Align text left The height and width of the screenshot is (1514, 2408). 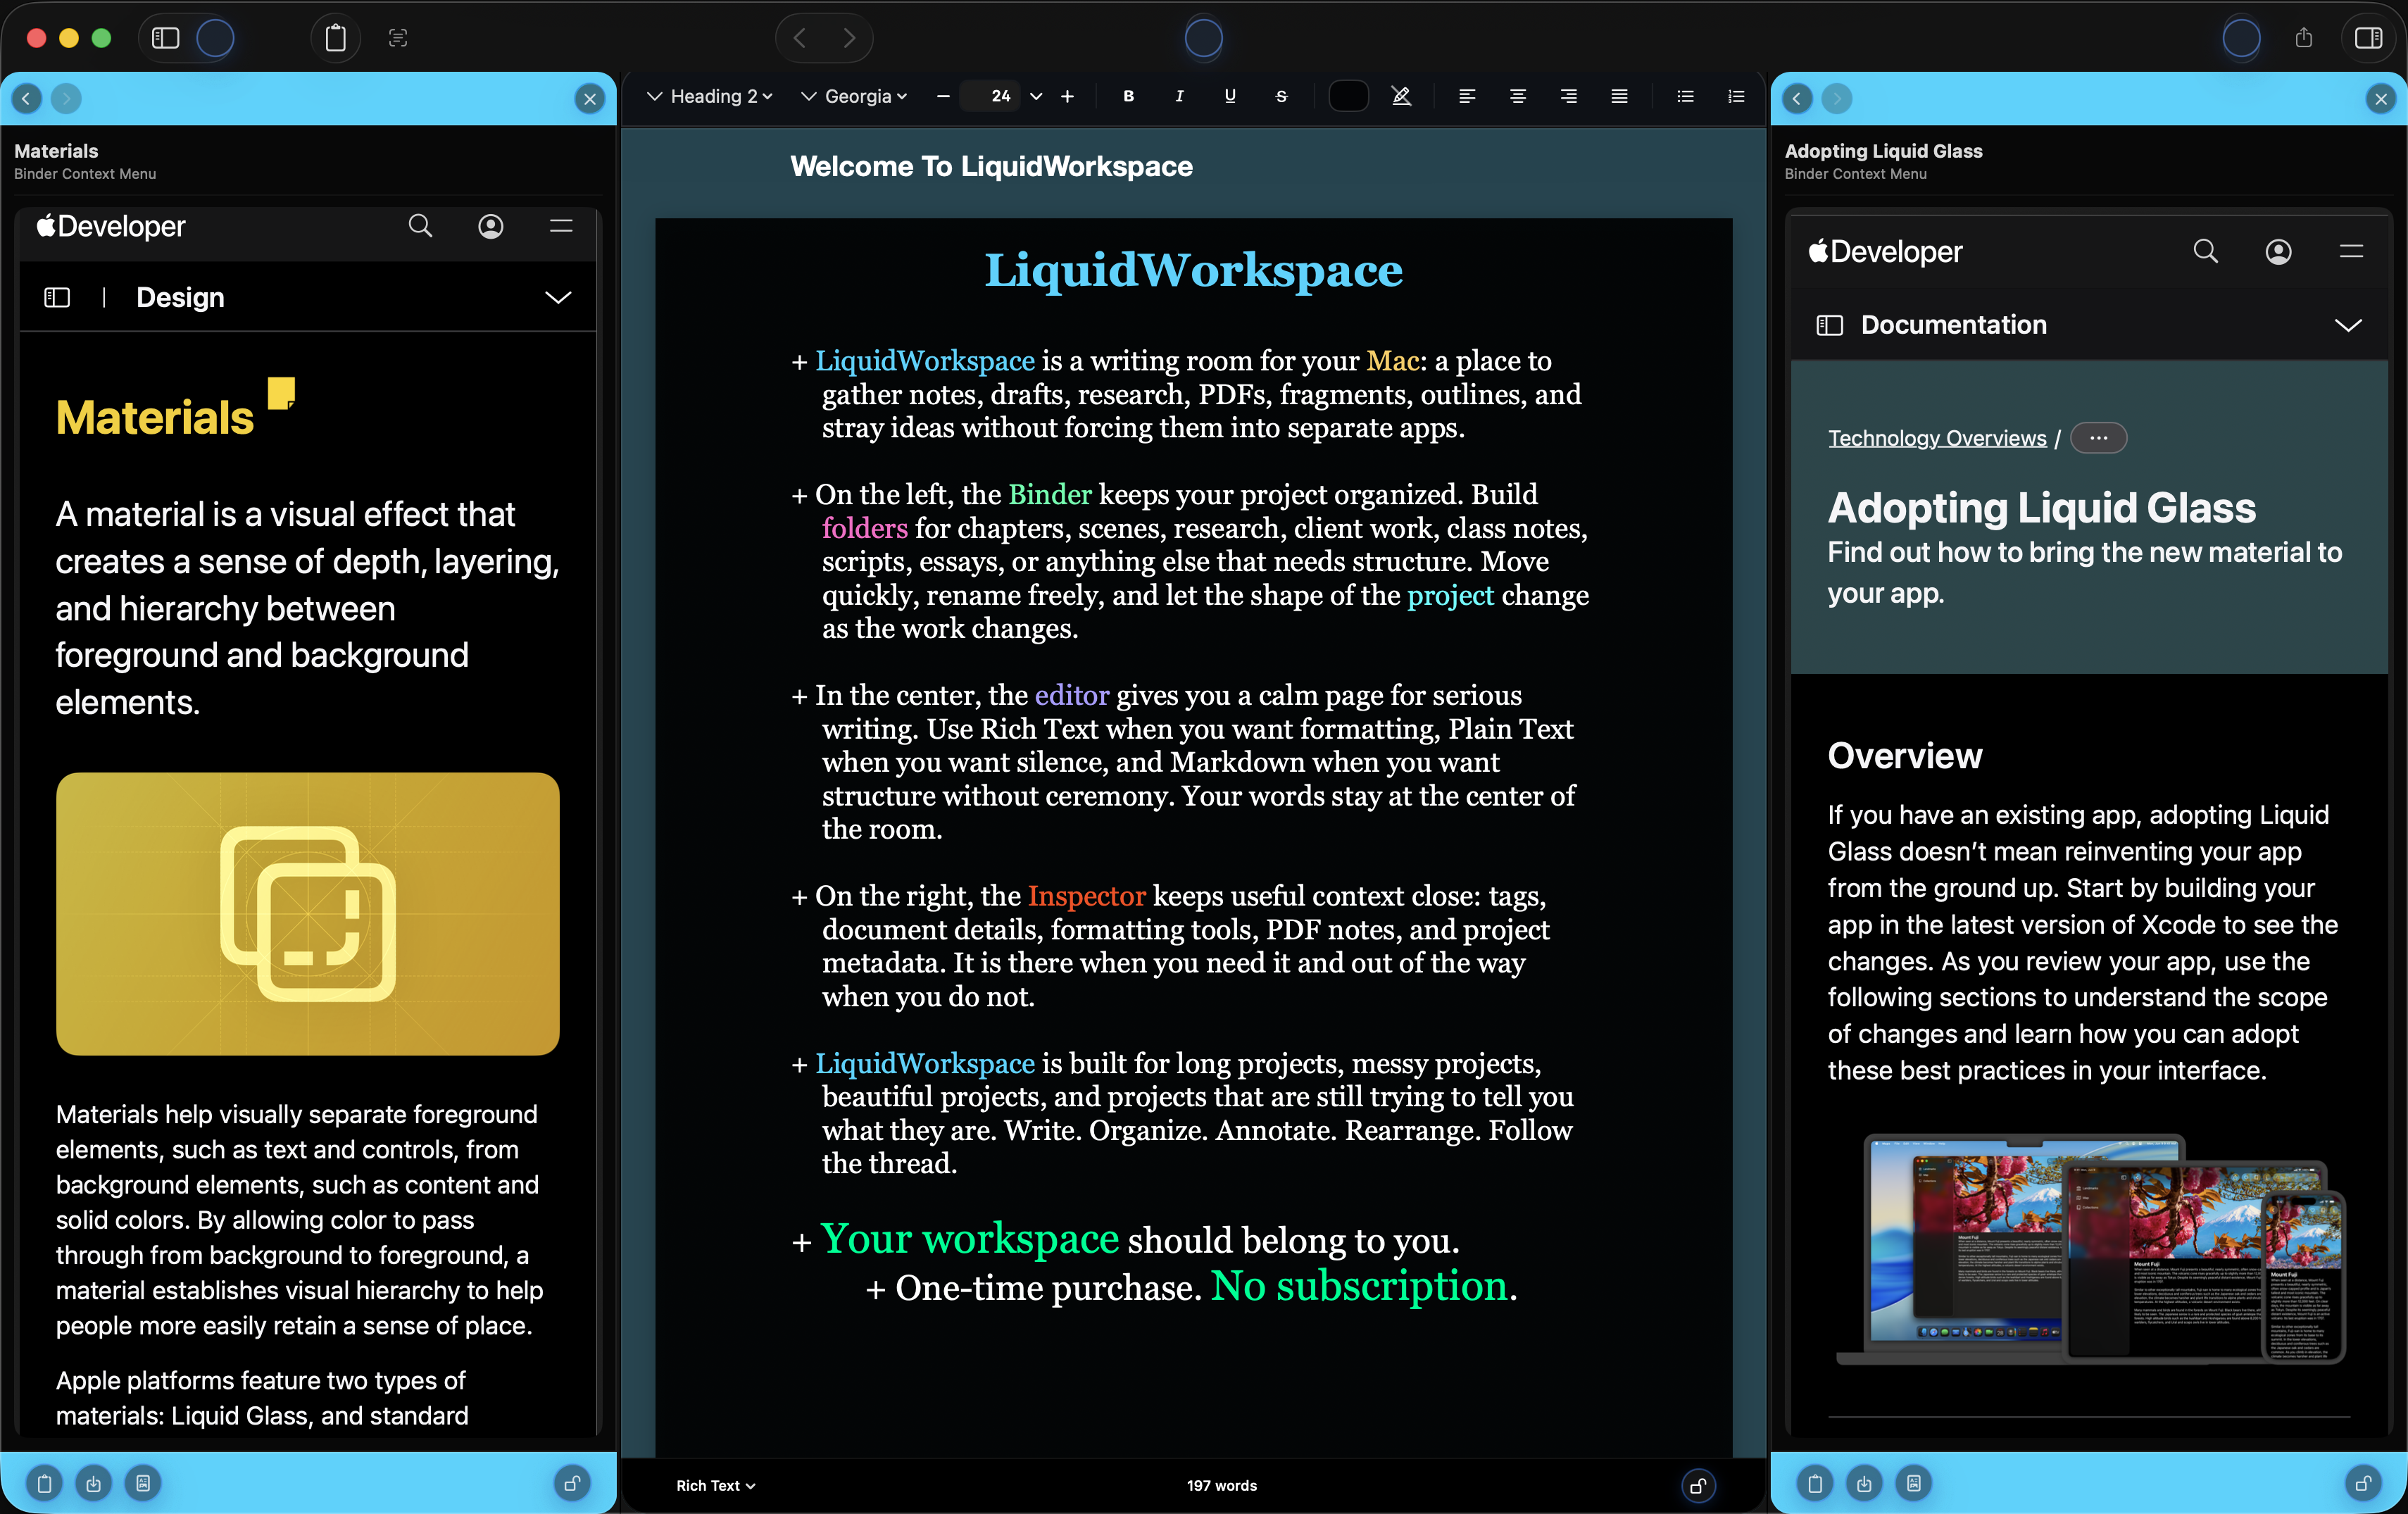click(x=1467, y=96)
